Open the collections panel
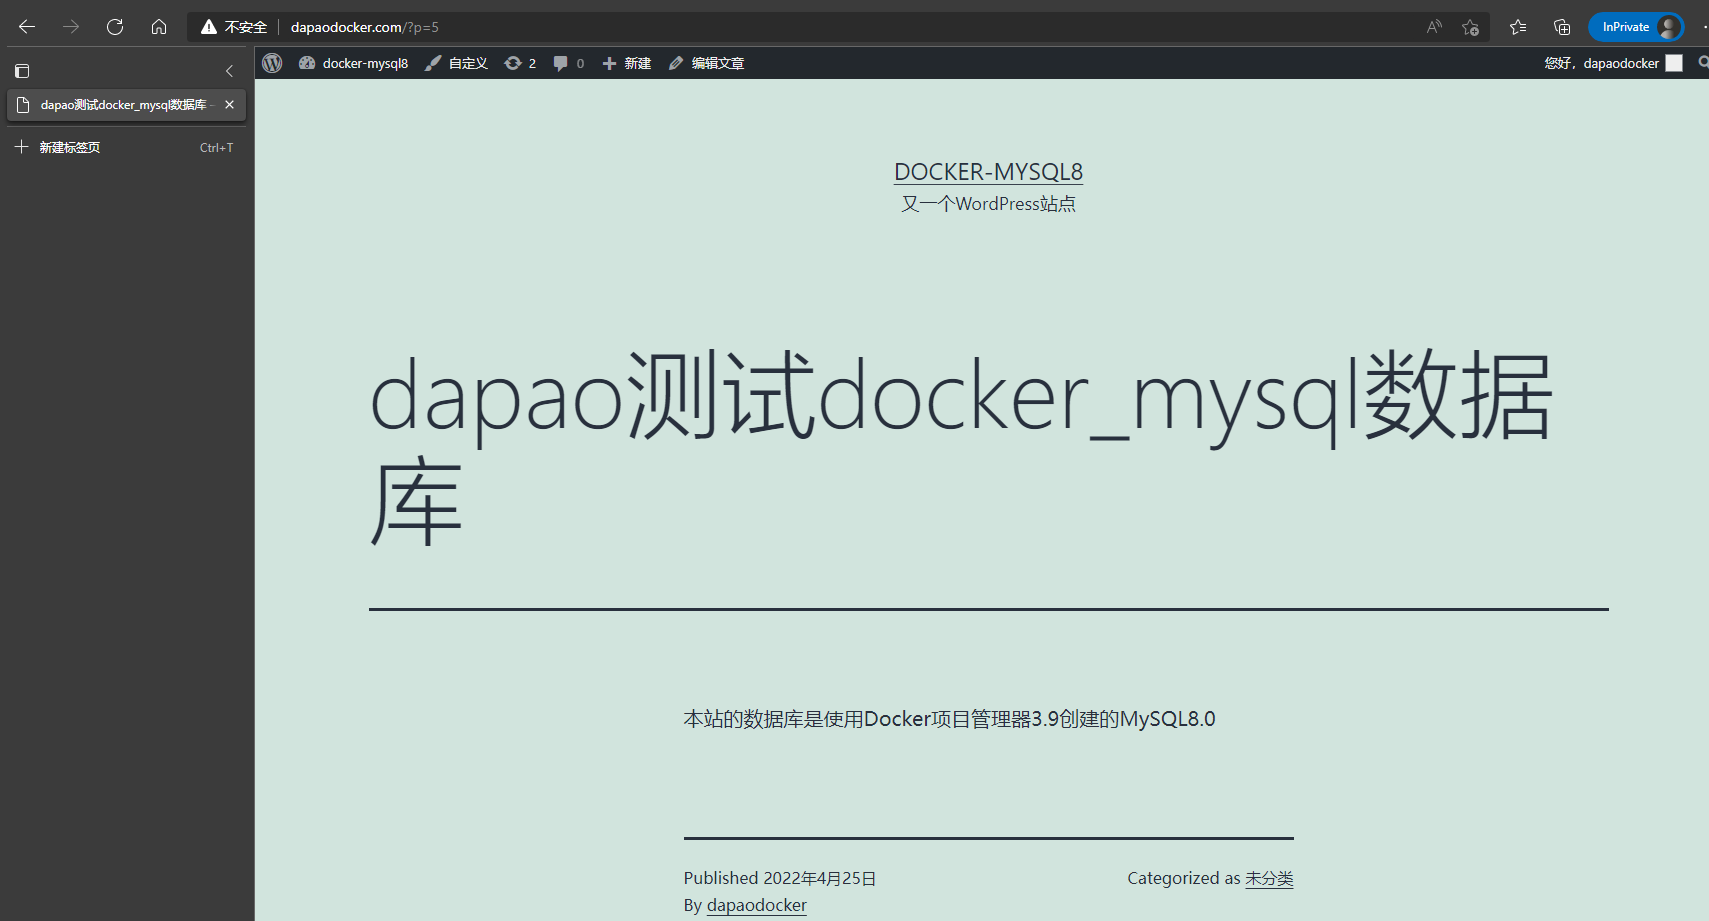This screenshot has width=1709, height=921. [x=1562, y=27]
